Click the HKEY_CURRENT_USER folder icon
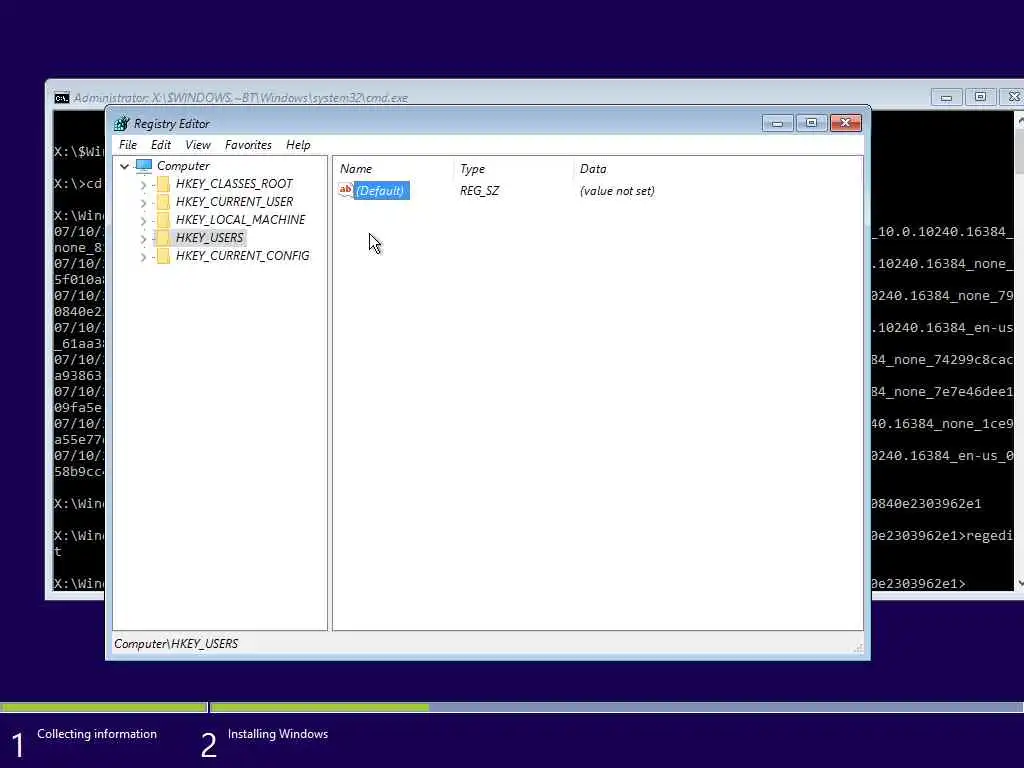Viewport: 1024px width, 768px height. tap(163, 202)
